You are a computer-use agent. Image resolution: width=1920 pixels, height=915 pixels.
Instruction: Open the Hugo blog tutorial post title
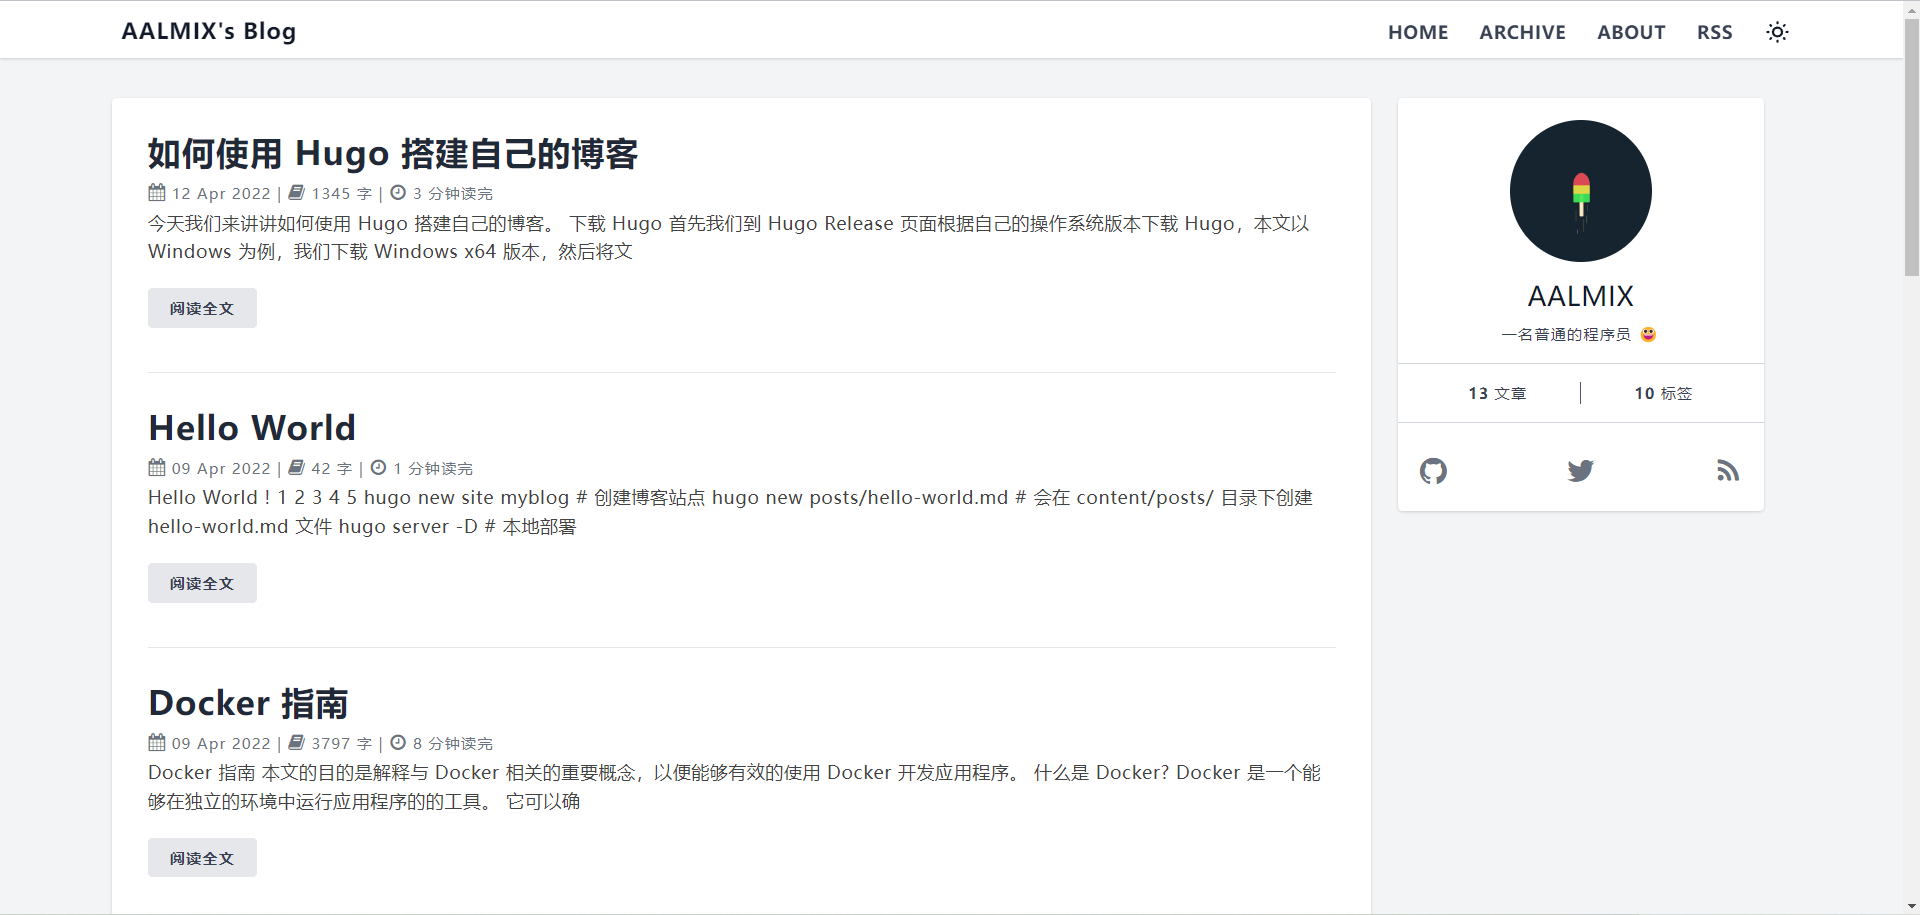point(392,154)
